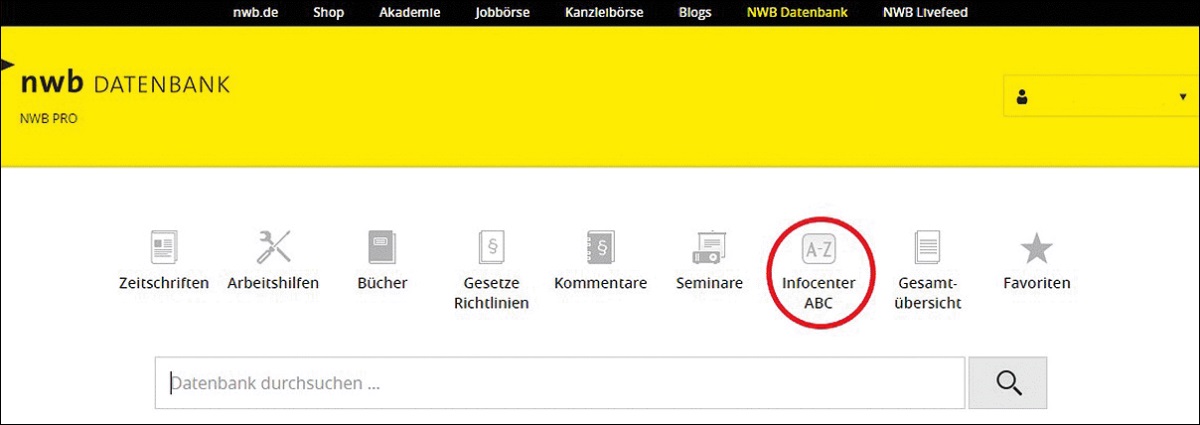Click the Favoriten star icon

[x=1036, y=247]
